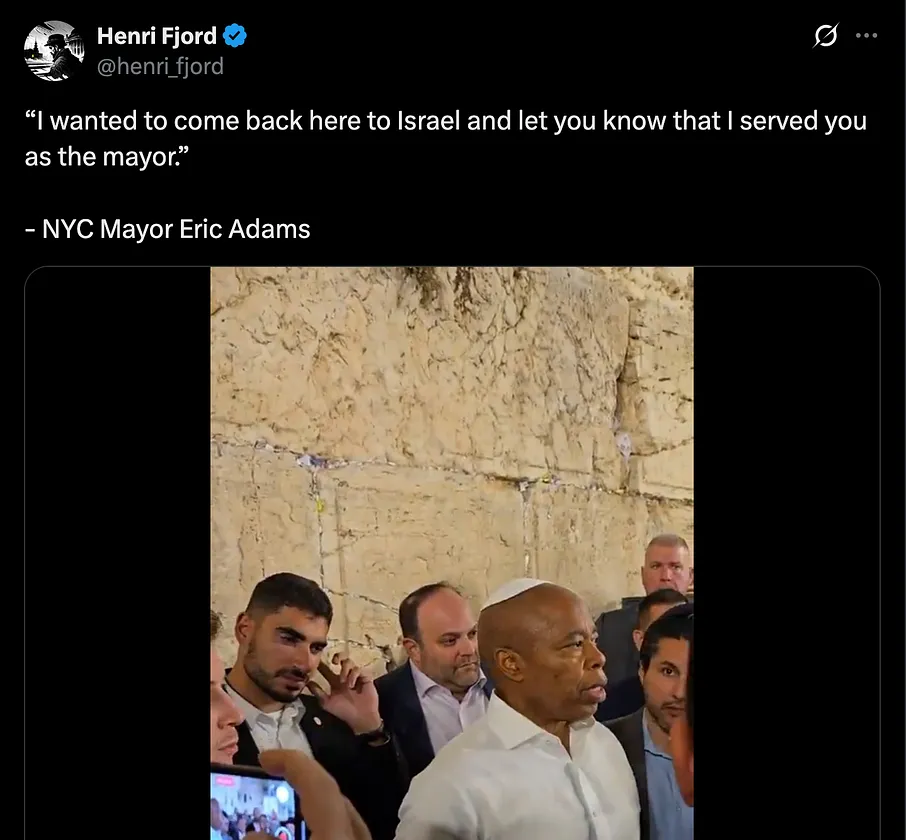Click the quote line starting "I wanted to come"
The image size is (906, 840).
pos(445,121)
